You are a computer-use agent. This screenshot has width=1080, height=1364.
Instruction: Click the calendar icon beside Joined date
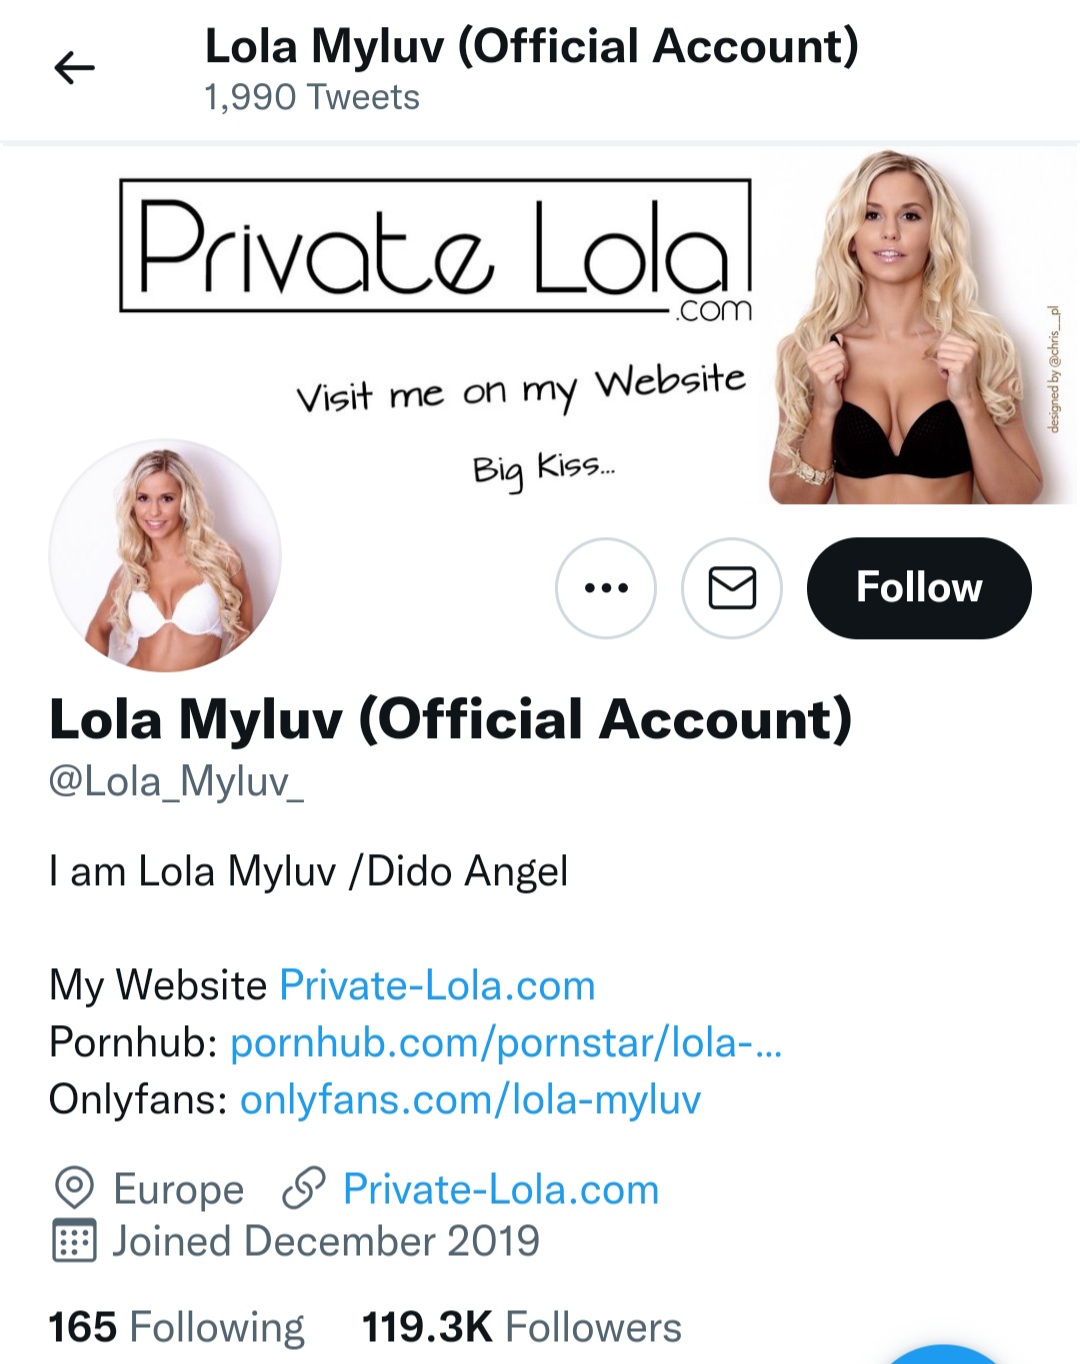[74, 1241]
